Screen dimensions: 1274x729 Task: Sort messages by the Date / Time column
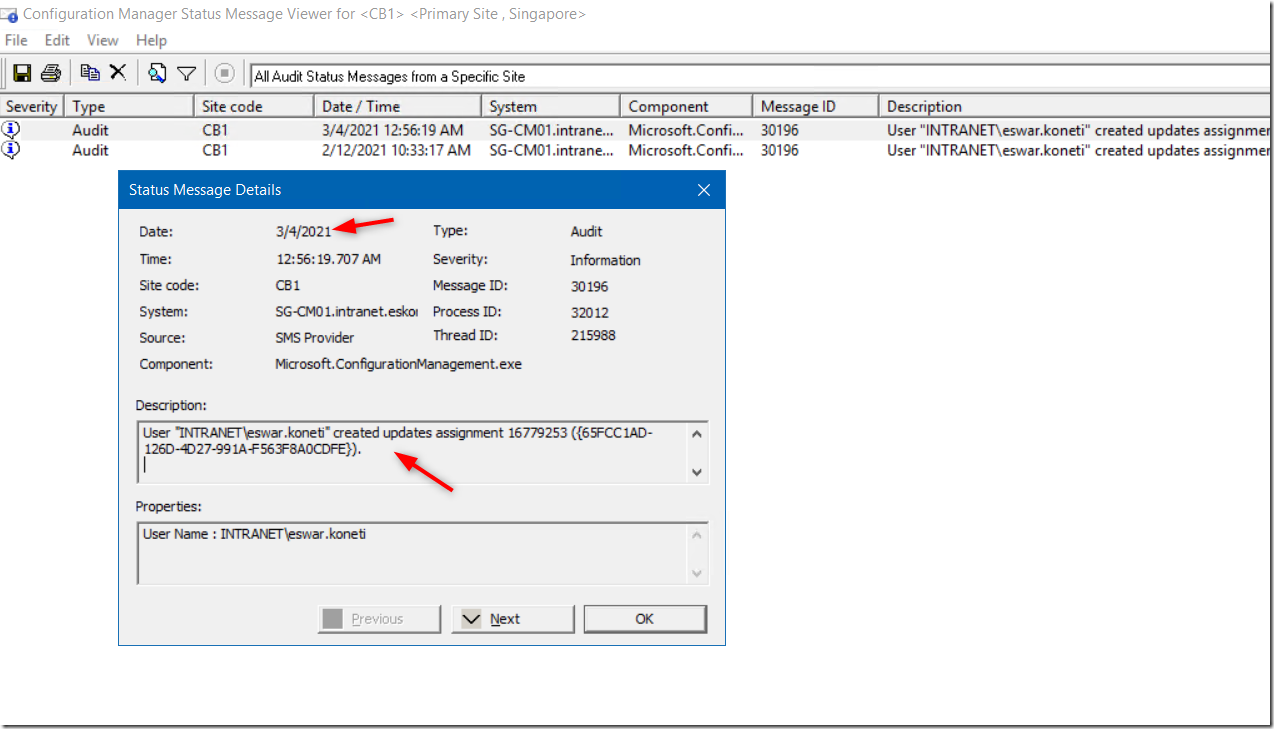click(x=396, y=105)
